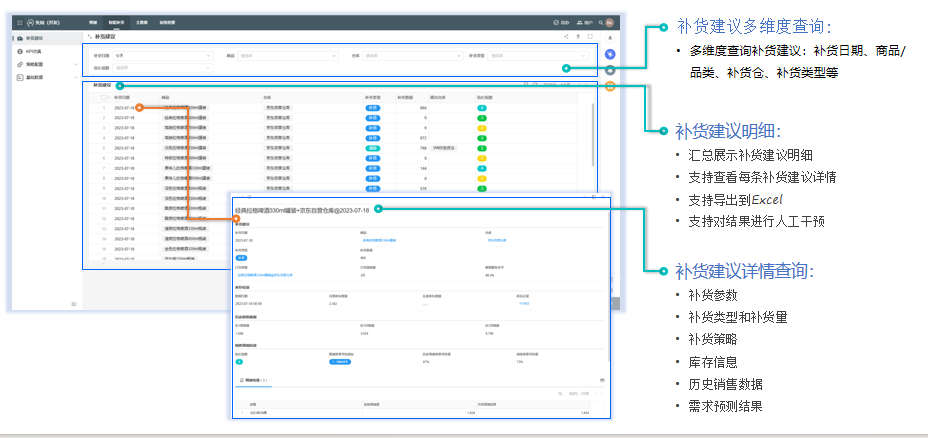
Task: Switch to the 主数据 top navigation tab
Action: click(x=141, y=21)
